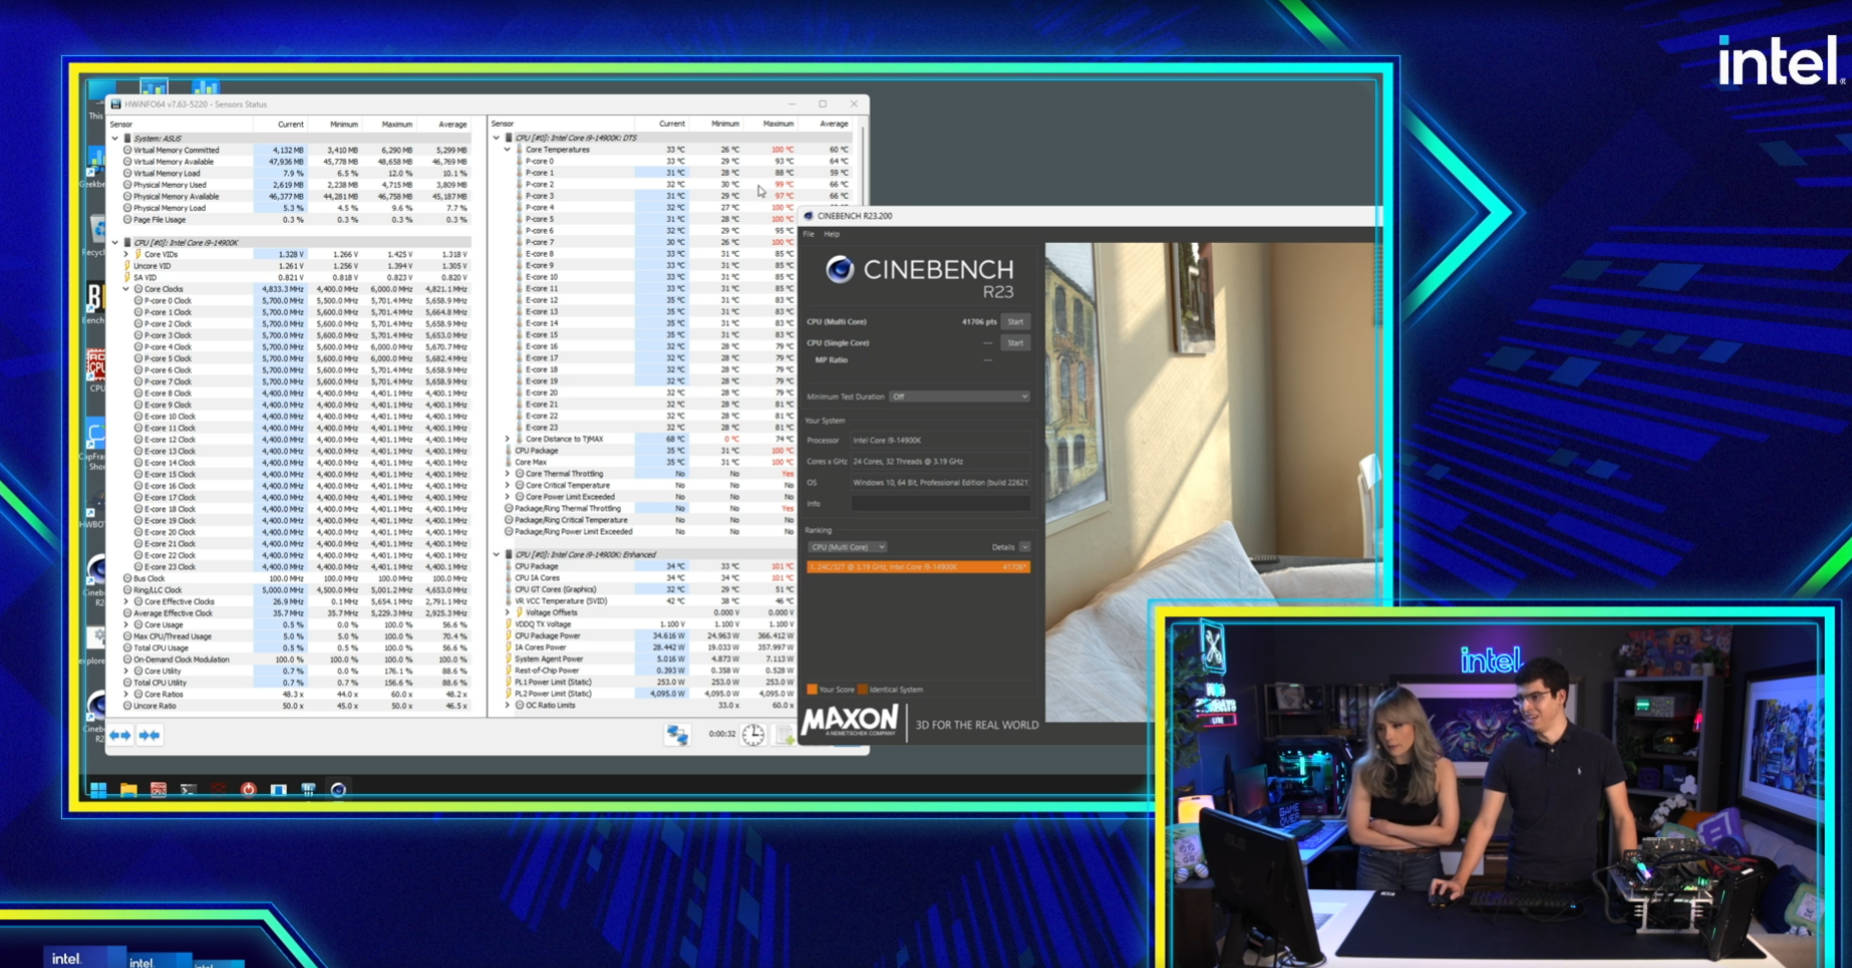Click Maximum column header in left sensor panel

click(397, 124)
